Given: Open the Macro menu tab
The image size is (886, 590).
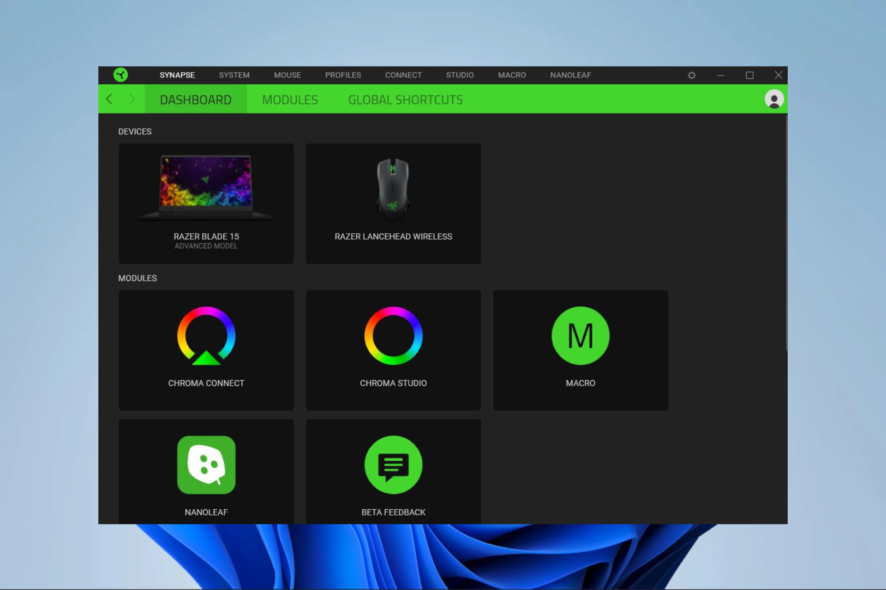Looking at the screenshot, I should click(x=511, y=75).
